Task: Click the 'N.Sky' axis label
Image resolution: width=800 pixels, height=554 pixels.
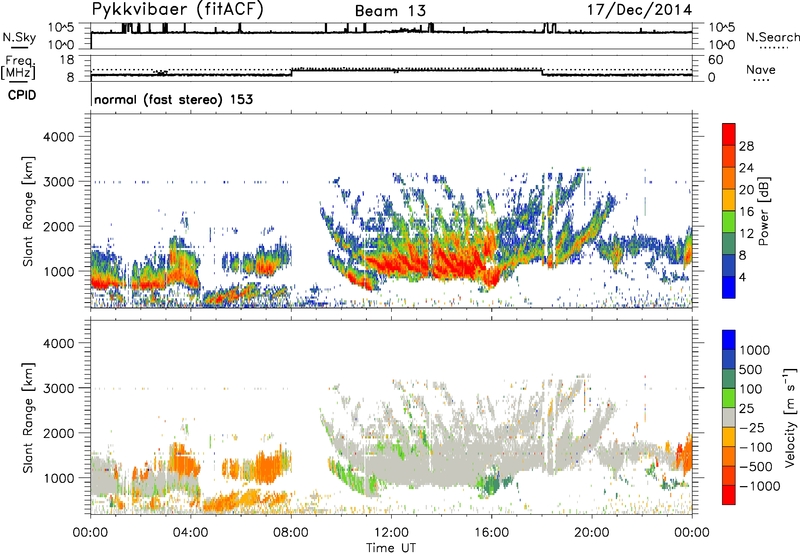Action: [19, 37]
